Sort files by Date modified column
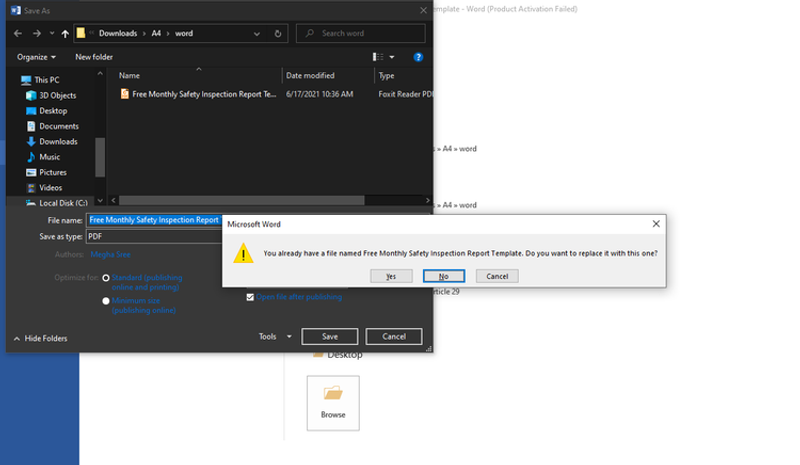Viewport: 800px width, 465px height. pyautogui.click(x=310, y=76)
